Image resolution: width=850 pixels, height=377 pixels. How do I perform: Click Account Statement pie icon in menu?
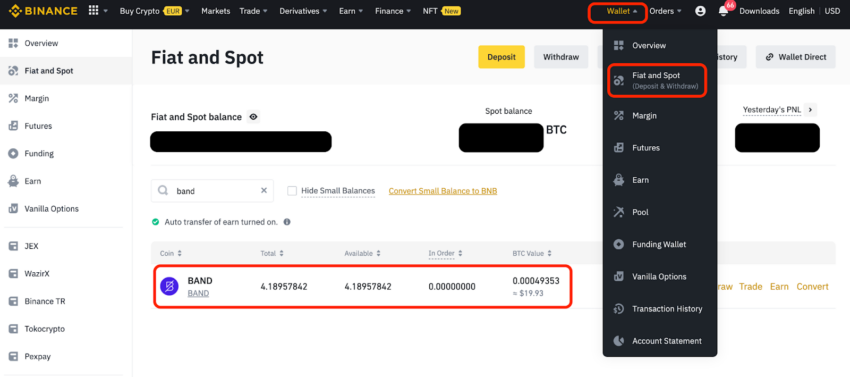tap(619, 341)
